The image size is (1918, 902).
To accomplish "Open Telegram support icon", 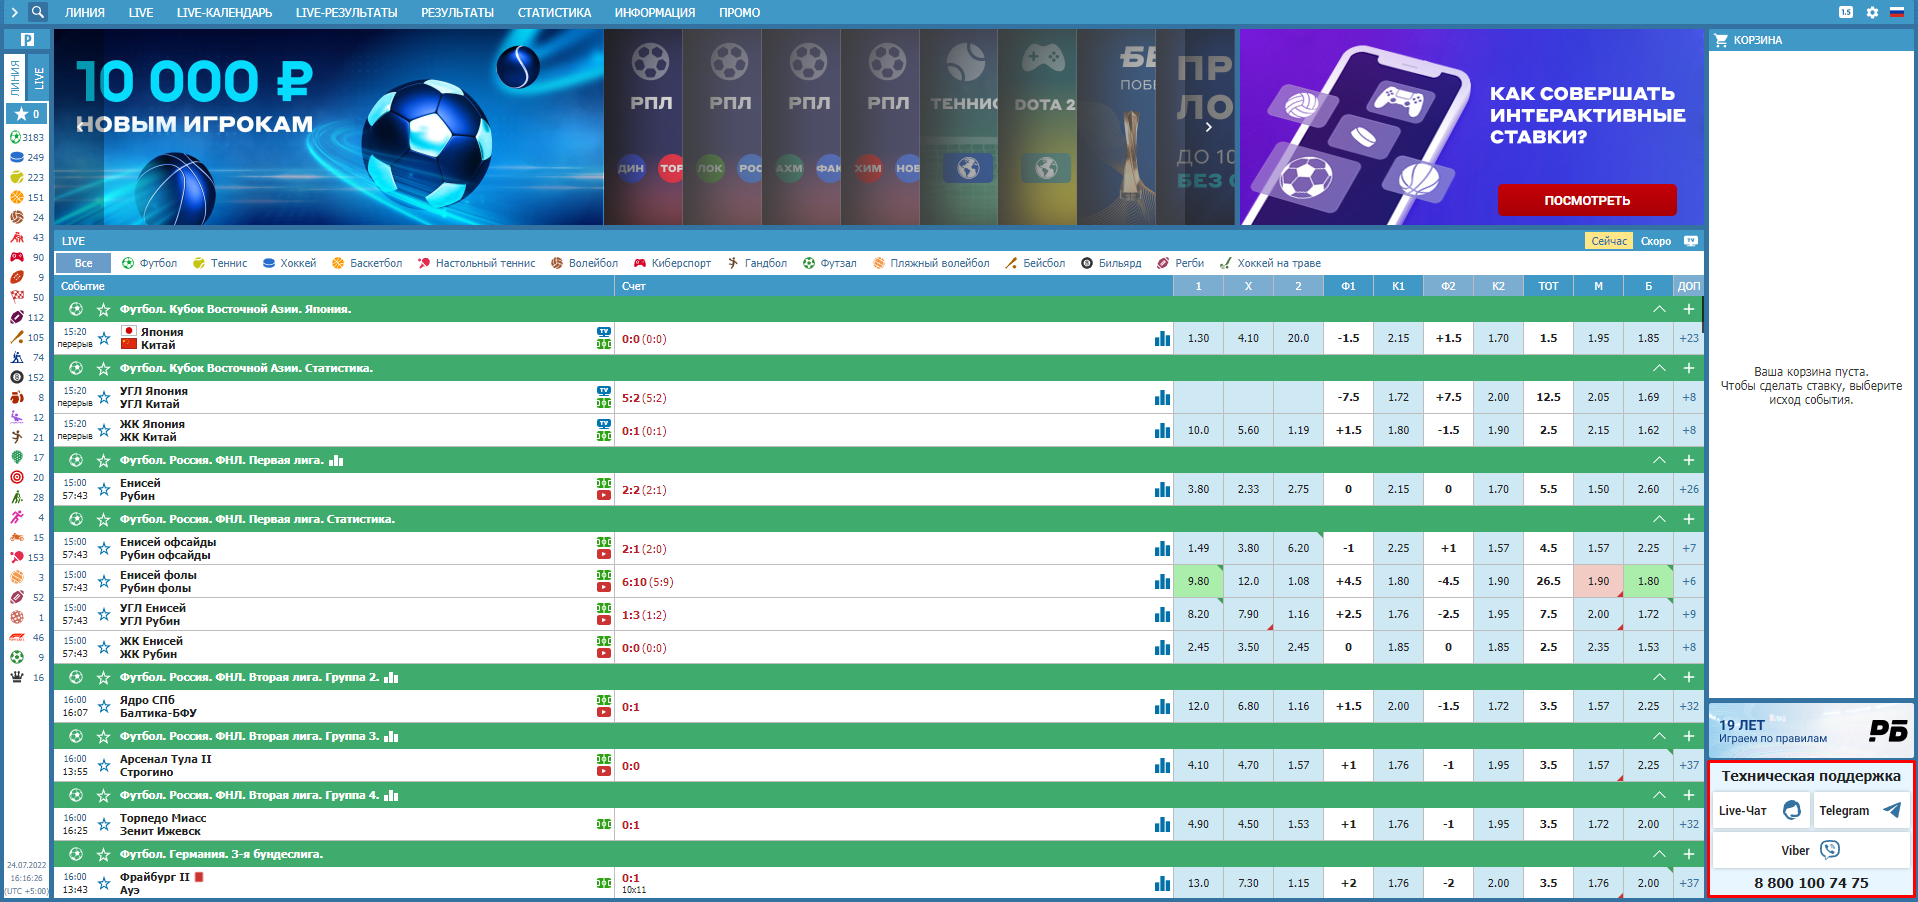I will [x=1891, y=811].
